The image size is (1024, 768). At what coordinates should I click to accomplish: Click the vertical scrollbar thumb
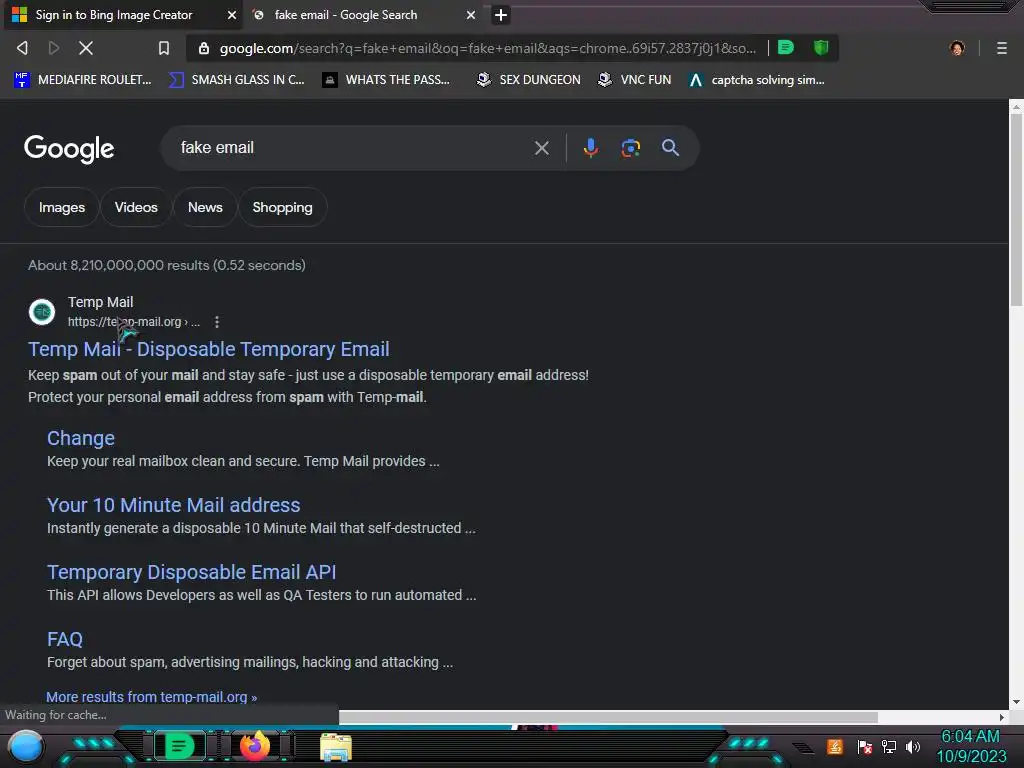(1016, 209)
